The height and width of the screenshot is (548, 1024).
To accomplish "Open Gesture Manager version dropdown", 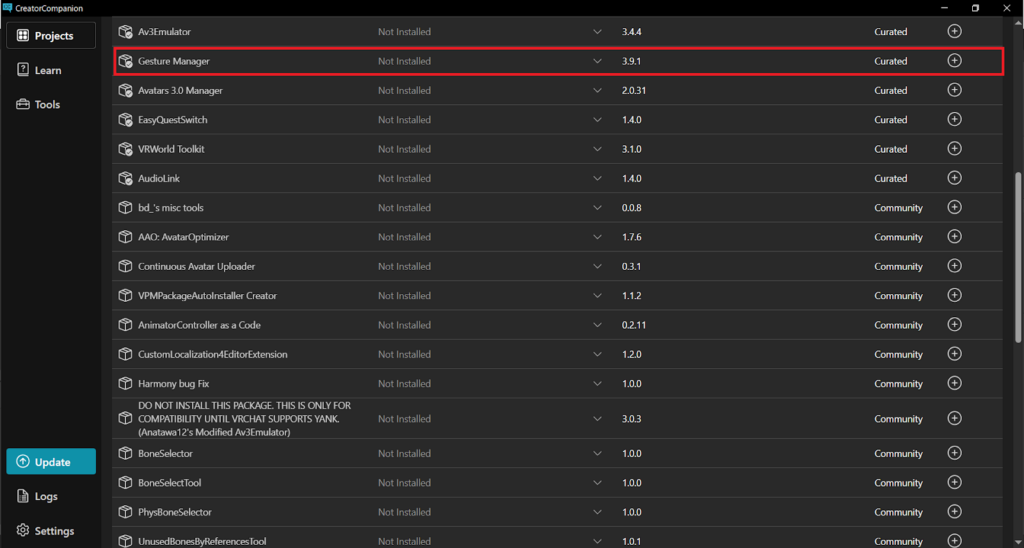I will [597, 61].
